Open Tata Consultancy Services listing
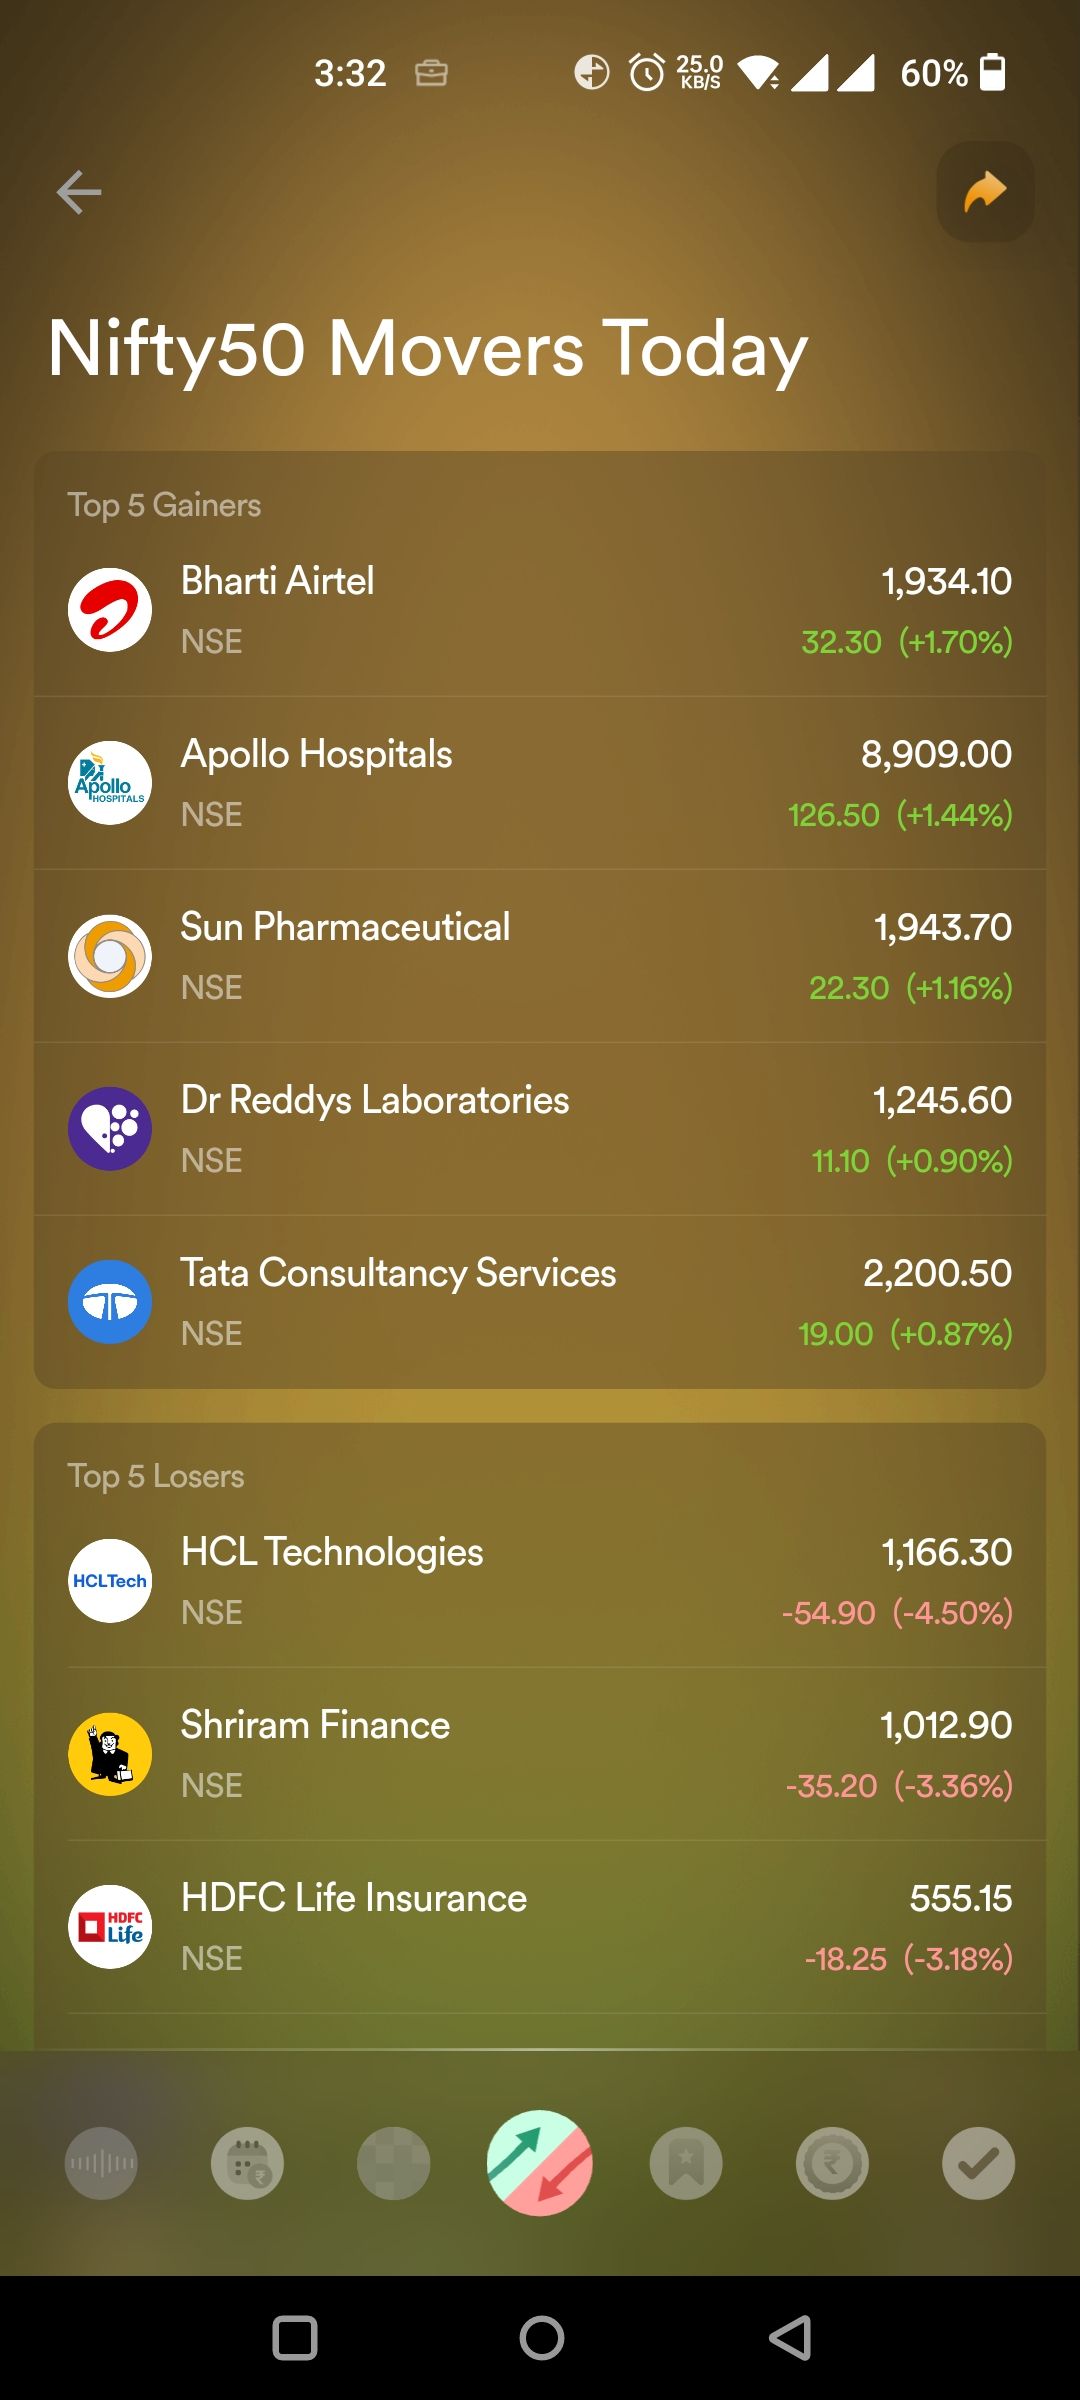The height and width of the screenshot is (2400, 1080). [540, 1302]
